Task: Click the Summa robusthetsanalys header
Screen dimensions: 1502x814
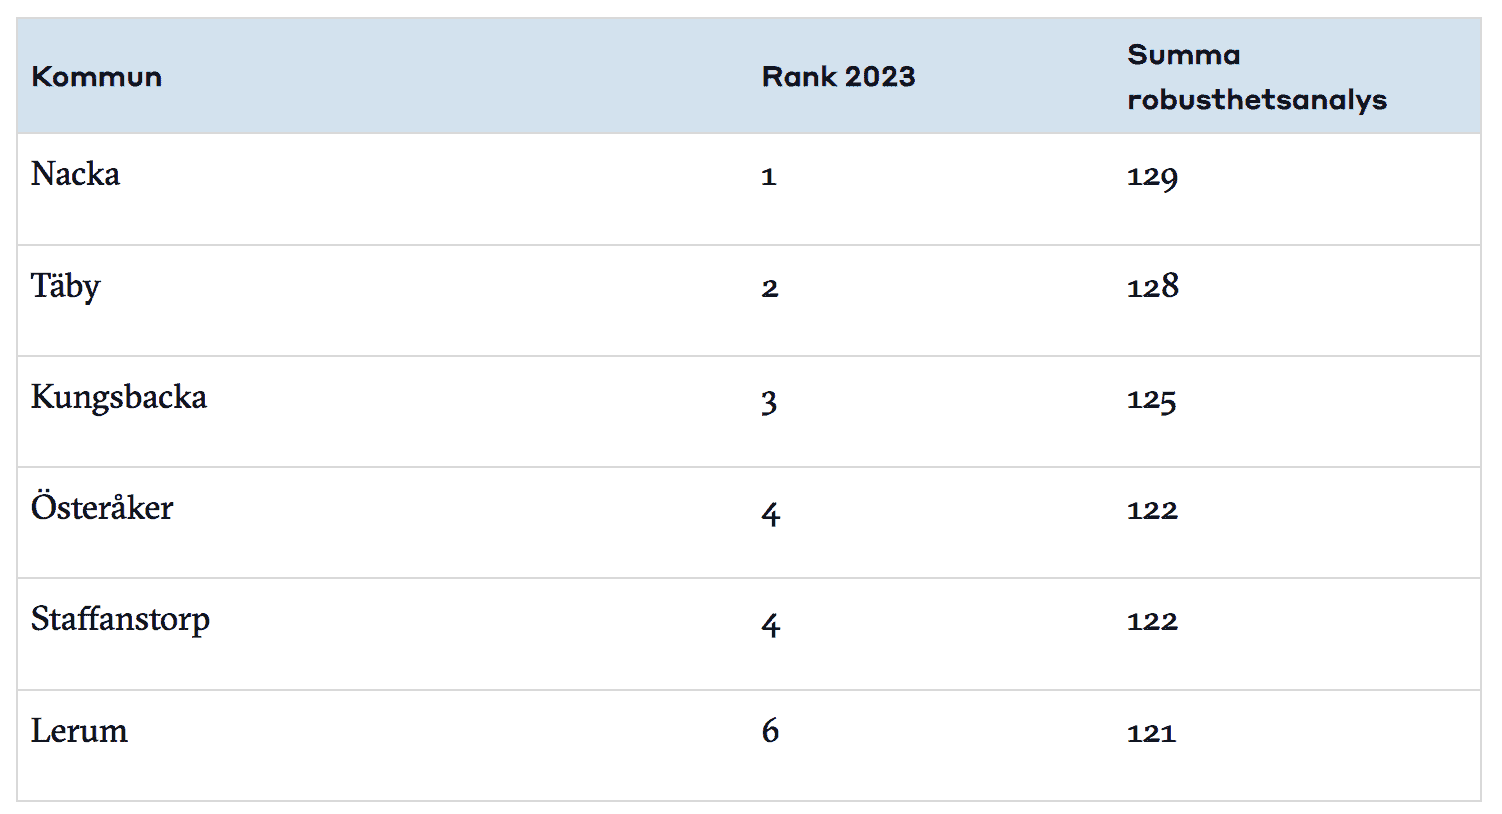Action: coord(1257,77)
